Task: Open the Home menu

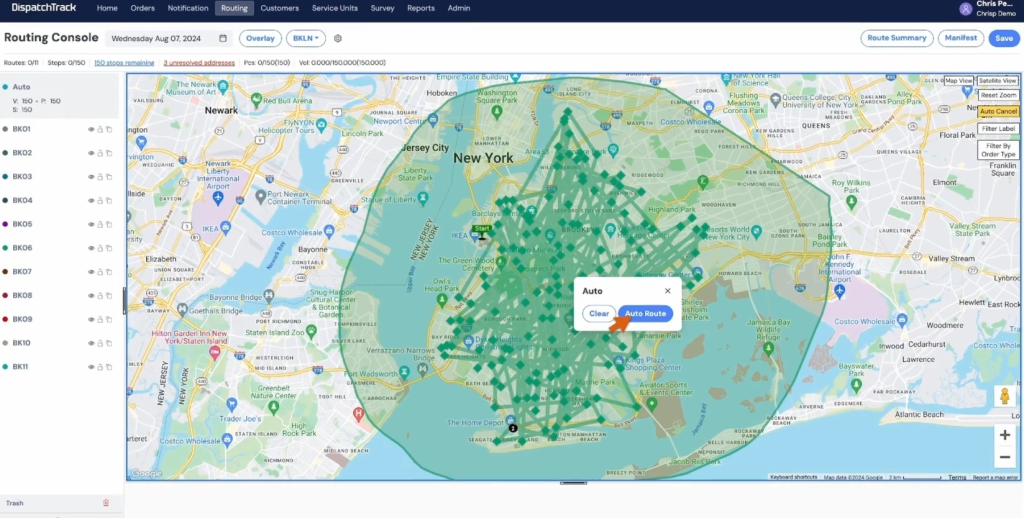Action: point(107,8)
